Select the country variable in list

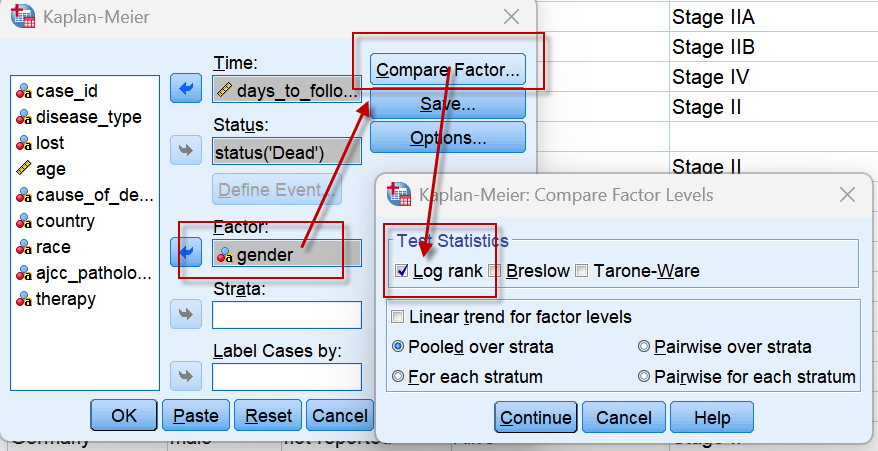[65, 221]
